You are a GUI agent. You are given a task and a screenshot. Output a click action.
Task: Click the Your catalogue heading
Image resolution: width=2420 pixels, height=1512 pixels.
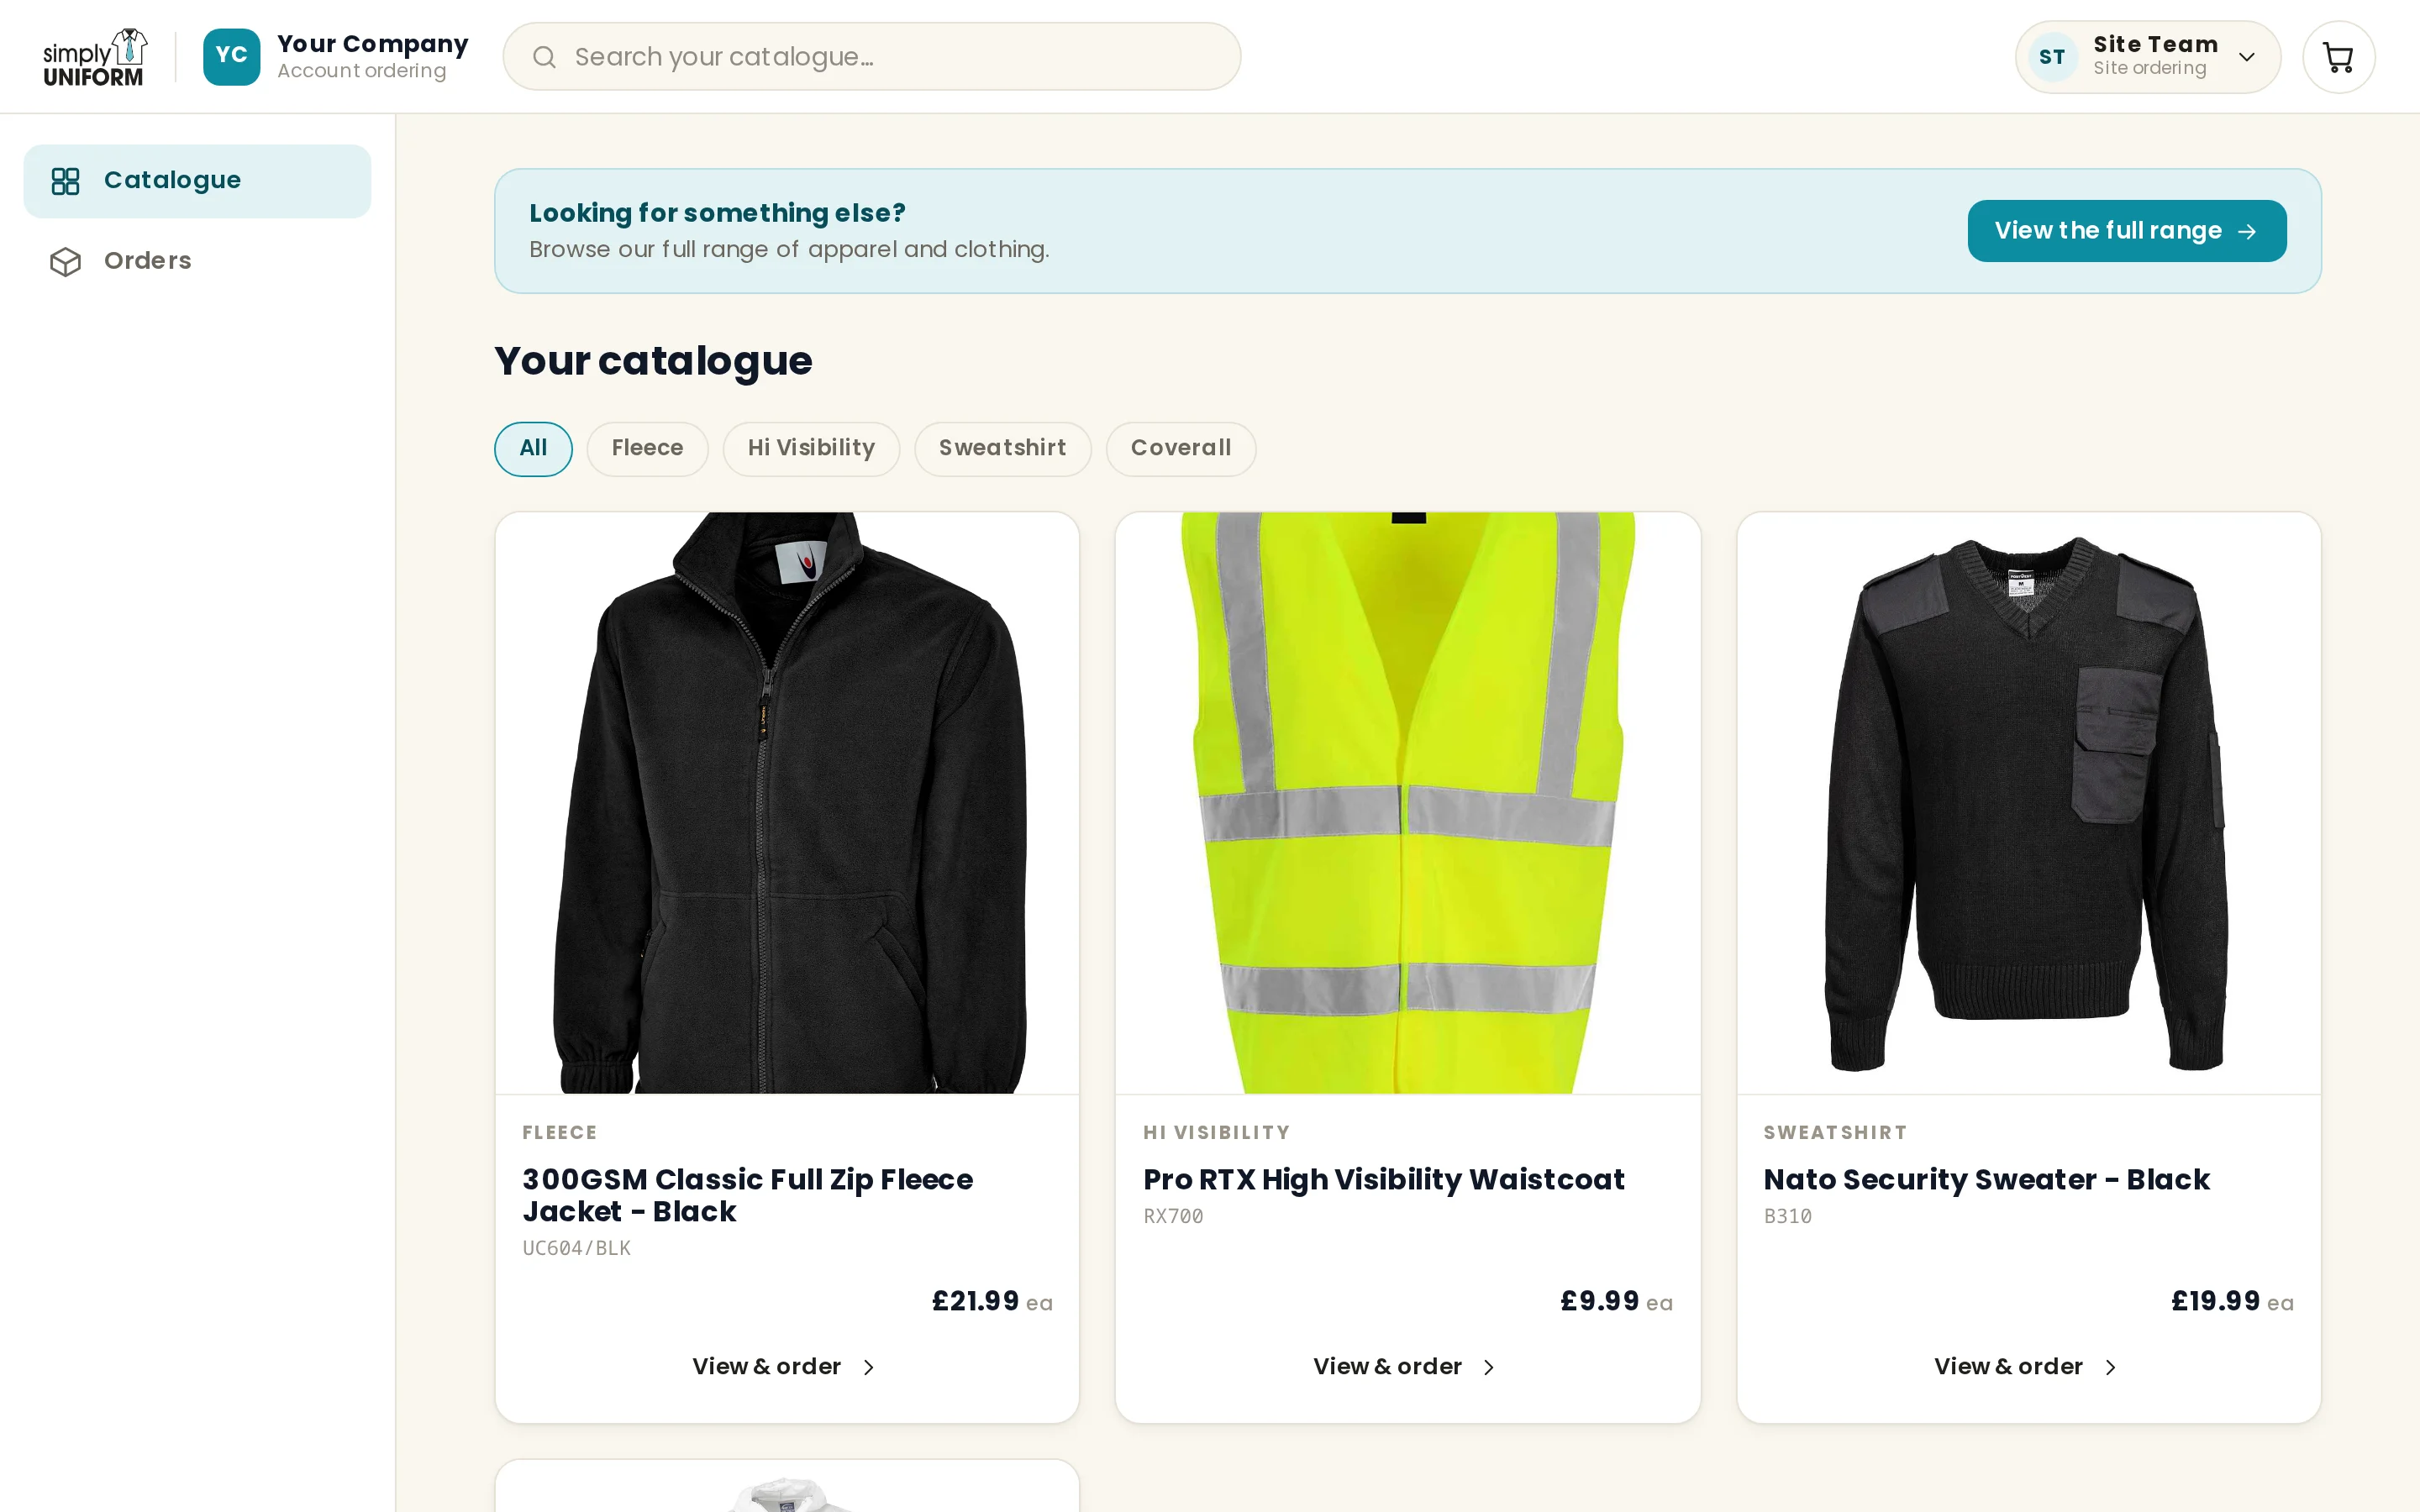click(653, 362)
